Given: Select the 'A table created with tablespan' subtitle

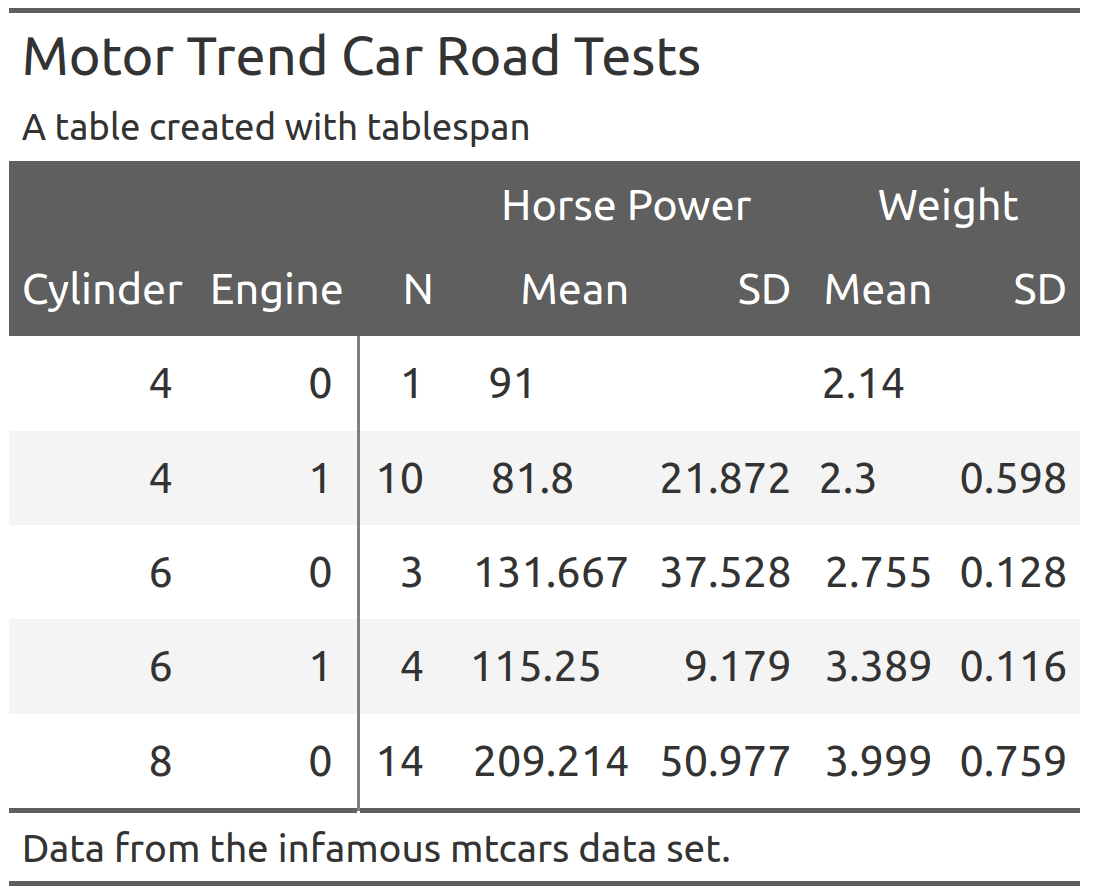Looking at the screenshot, I should tap(276, 127).
